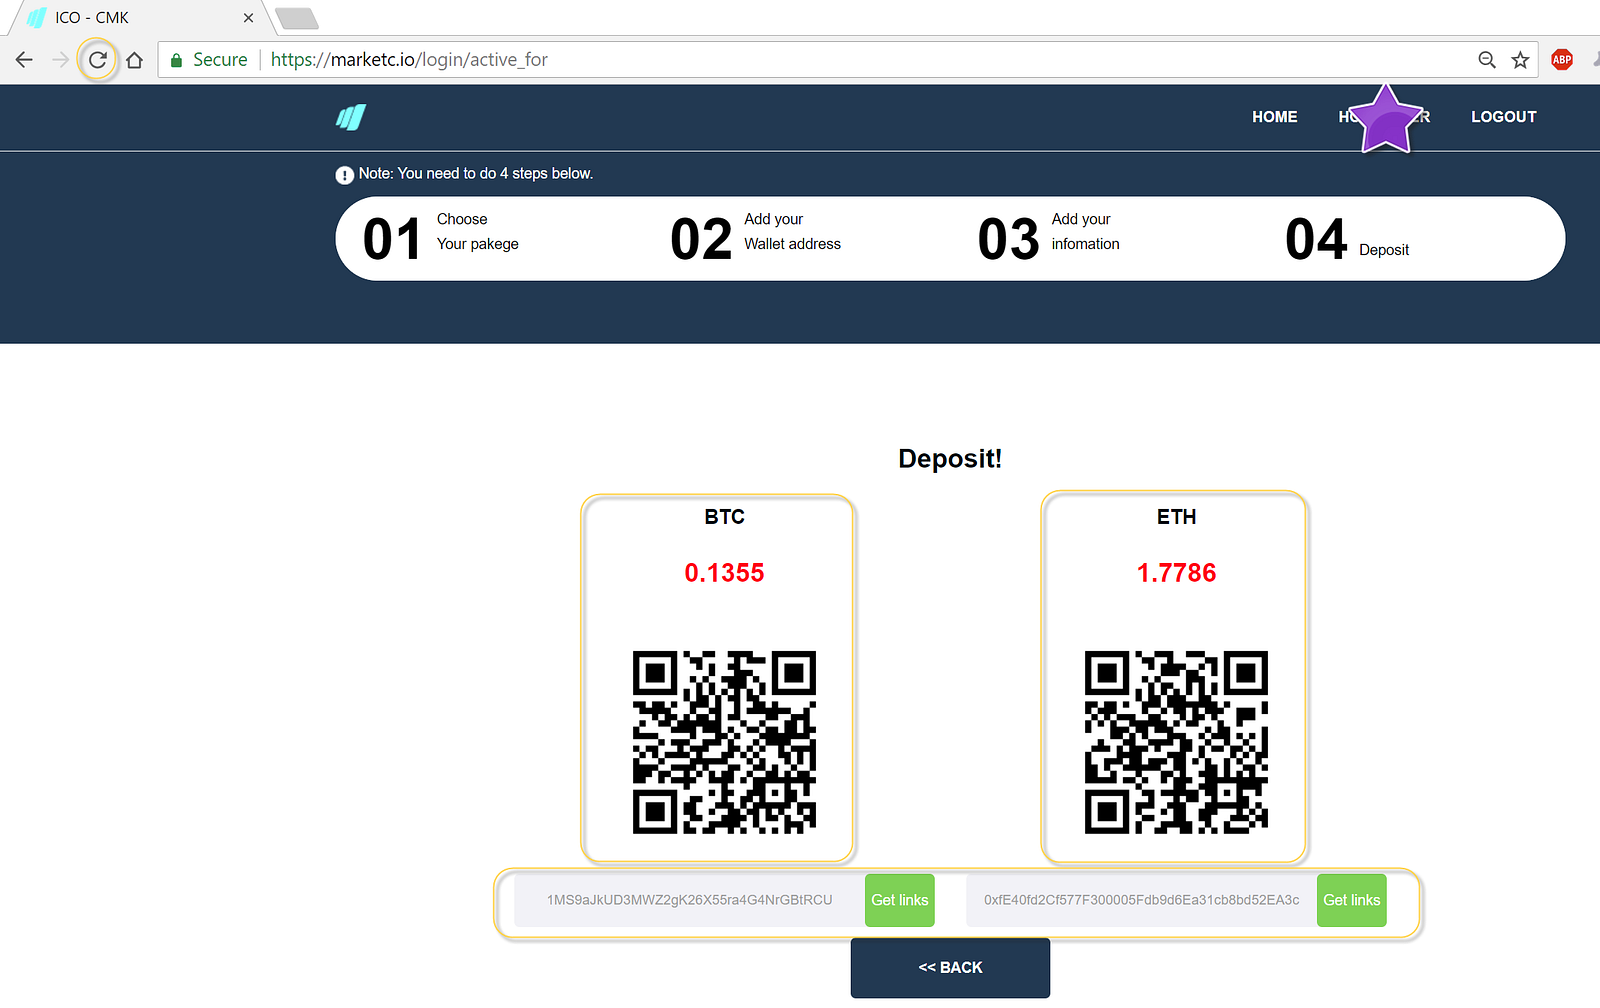Click the ETH wallet address field
Image resolution: width=1600 pixels, height=1008 pixels.
(x=1142, y=900)
